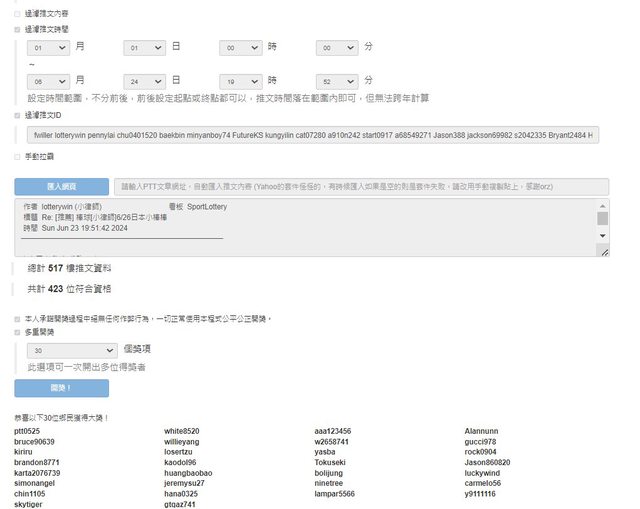Check the 本人承諾 fair-draw agreement checkbox
Screen dimensions: 640x509
17,319
